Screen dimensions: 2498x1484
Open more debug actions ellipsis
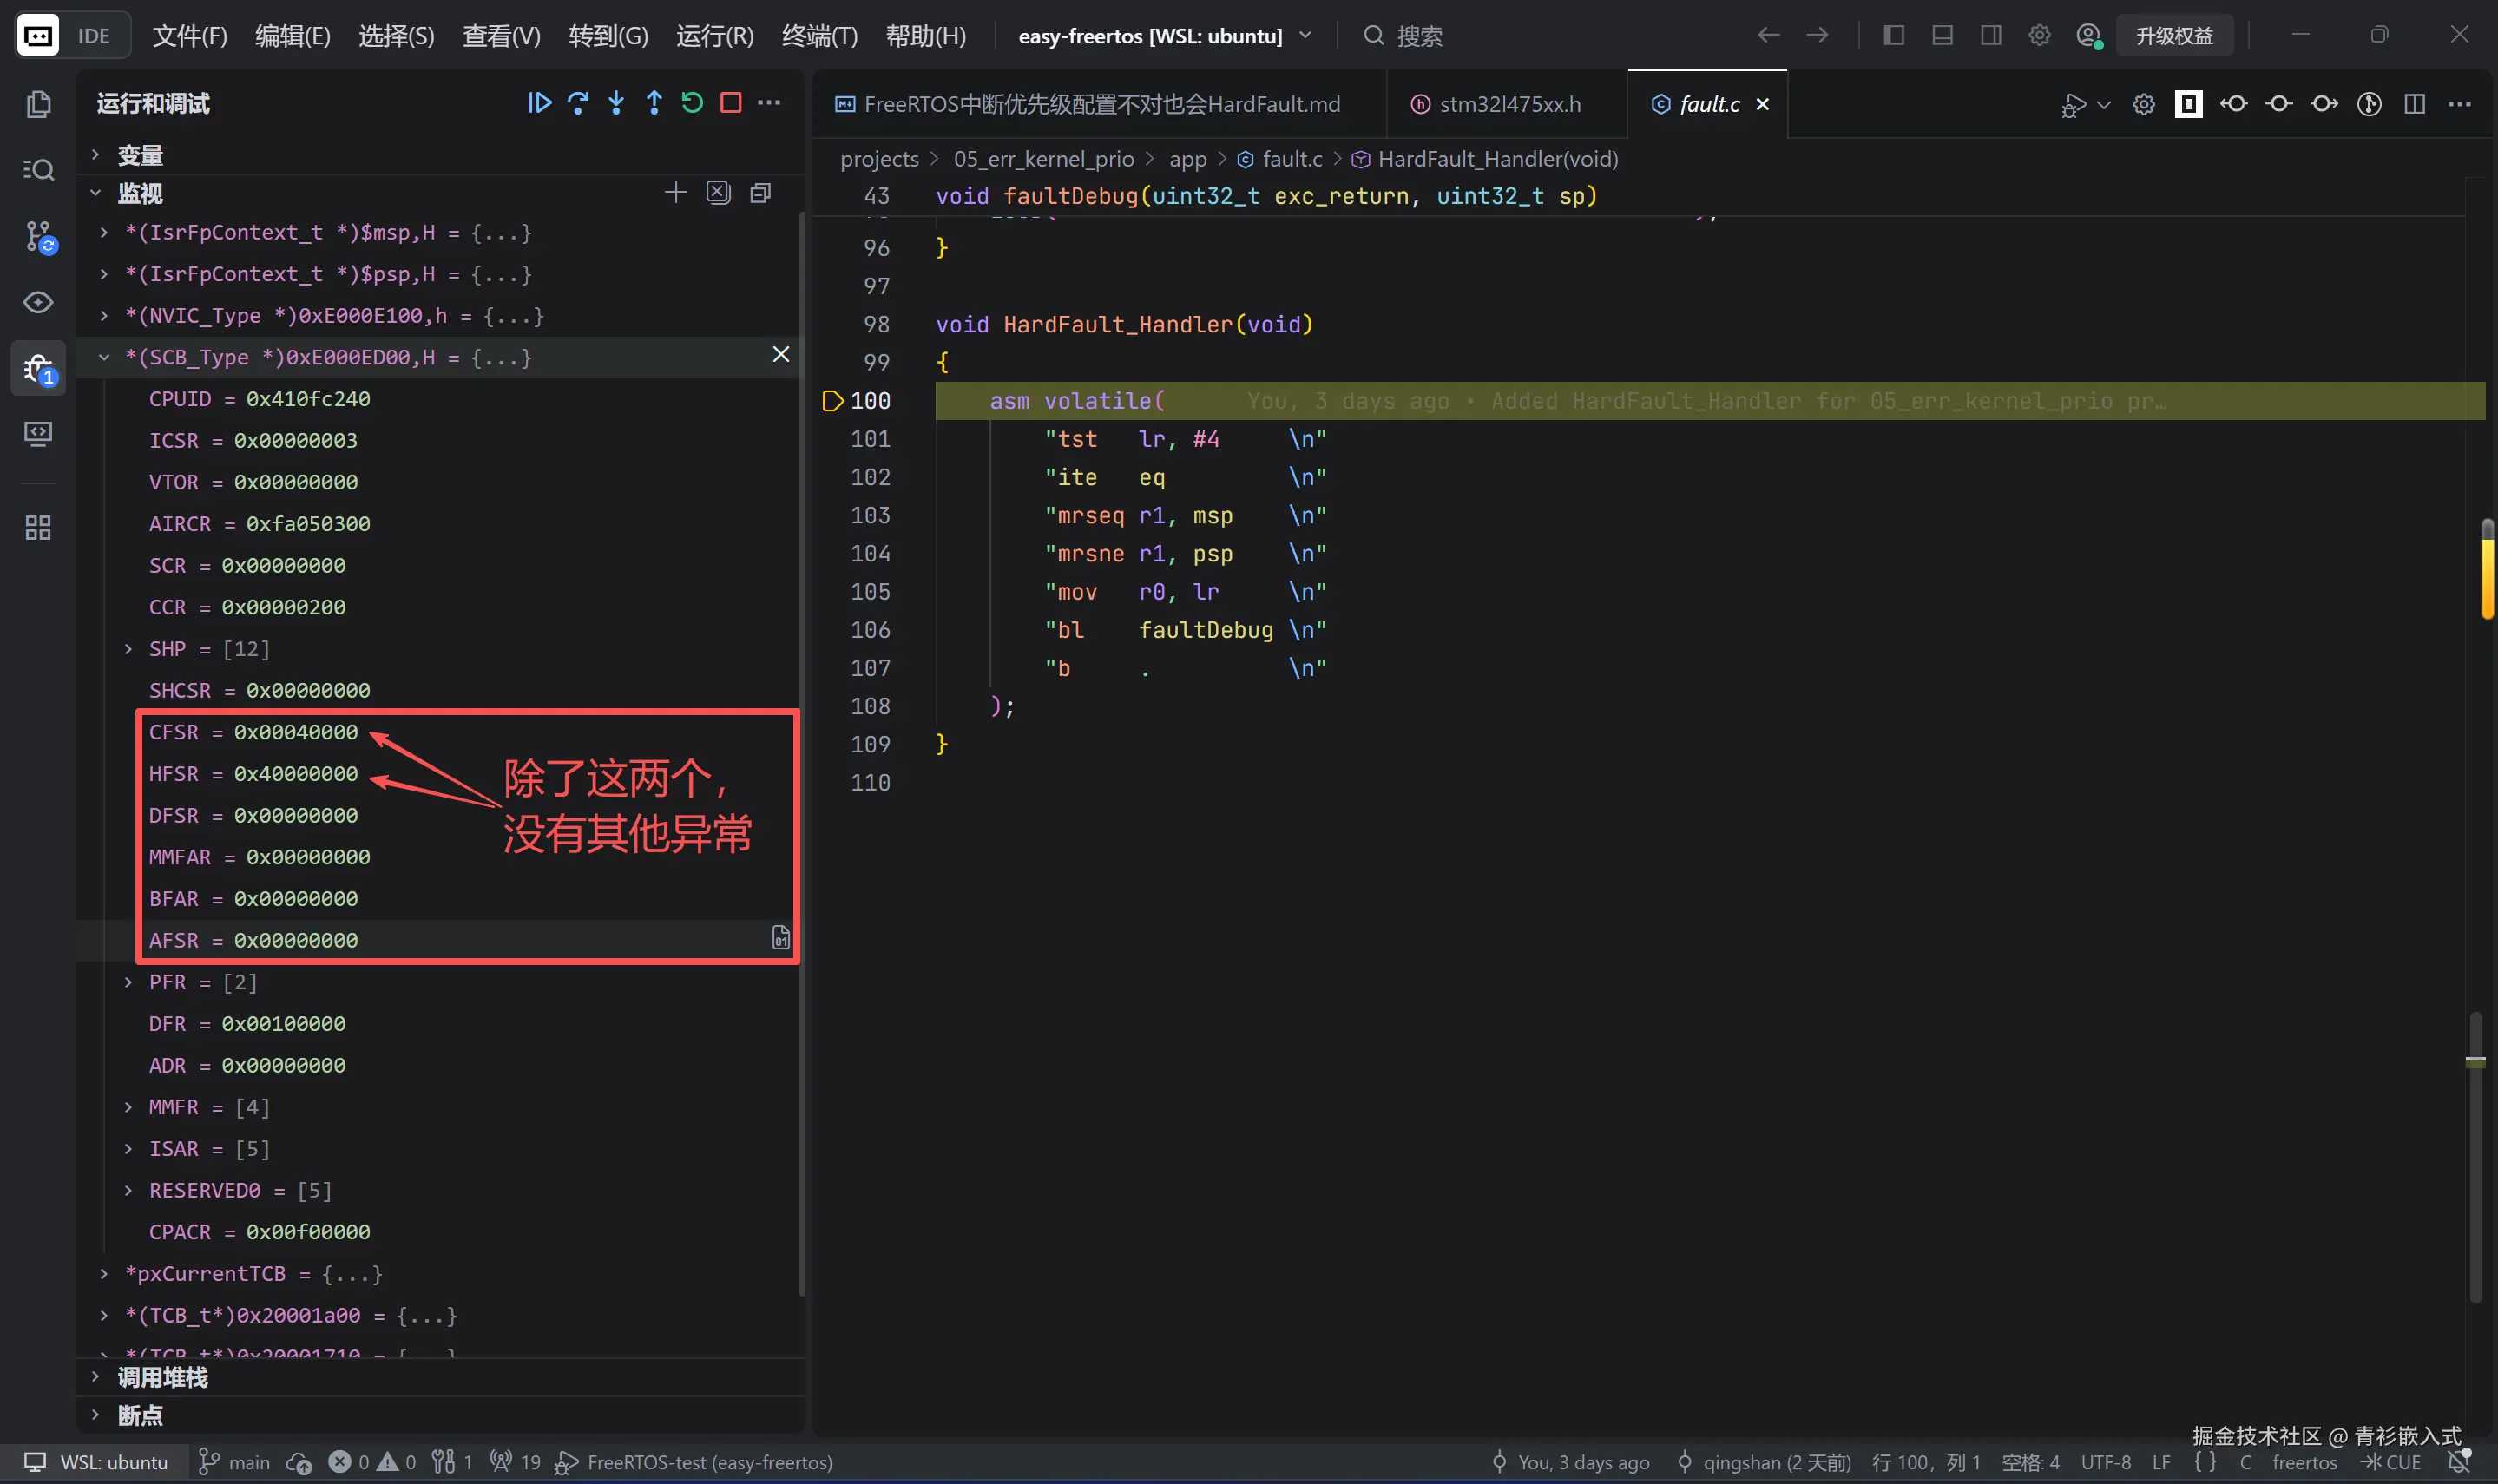(x=769, y=103)
